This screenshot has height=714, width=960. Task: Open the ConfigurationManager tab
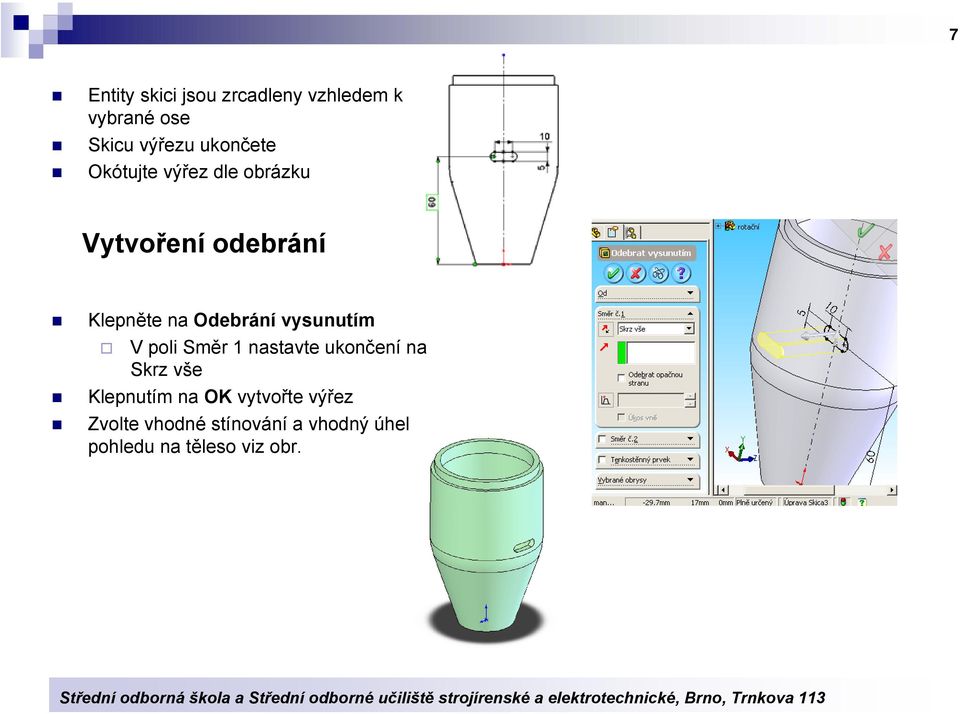click(x=631, y=232)
